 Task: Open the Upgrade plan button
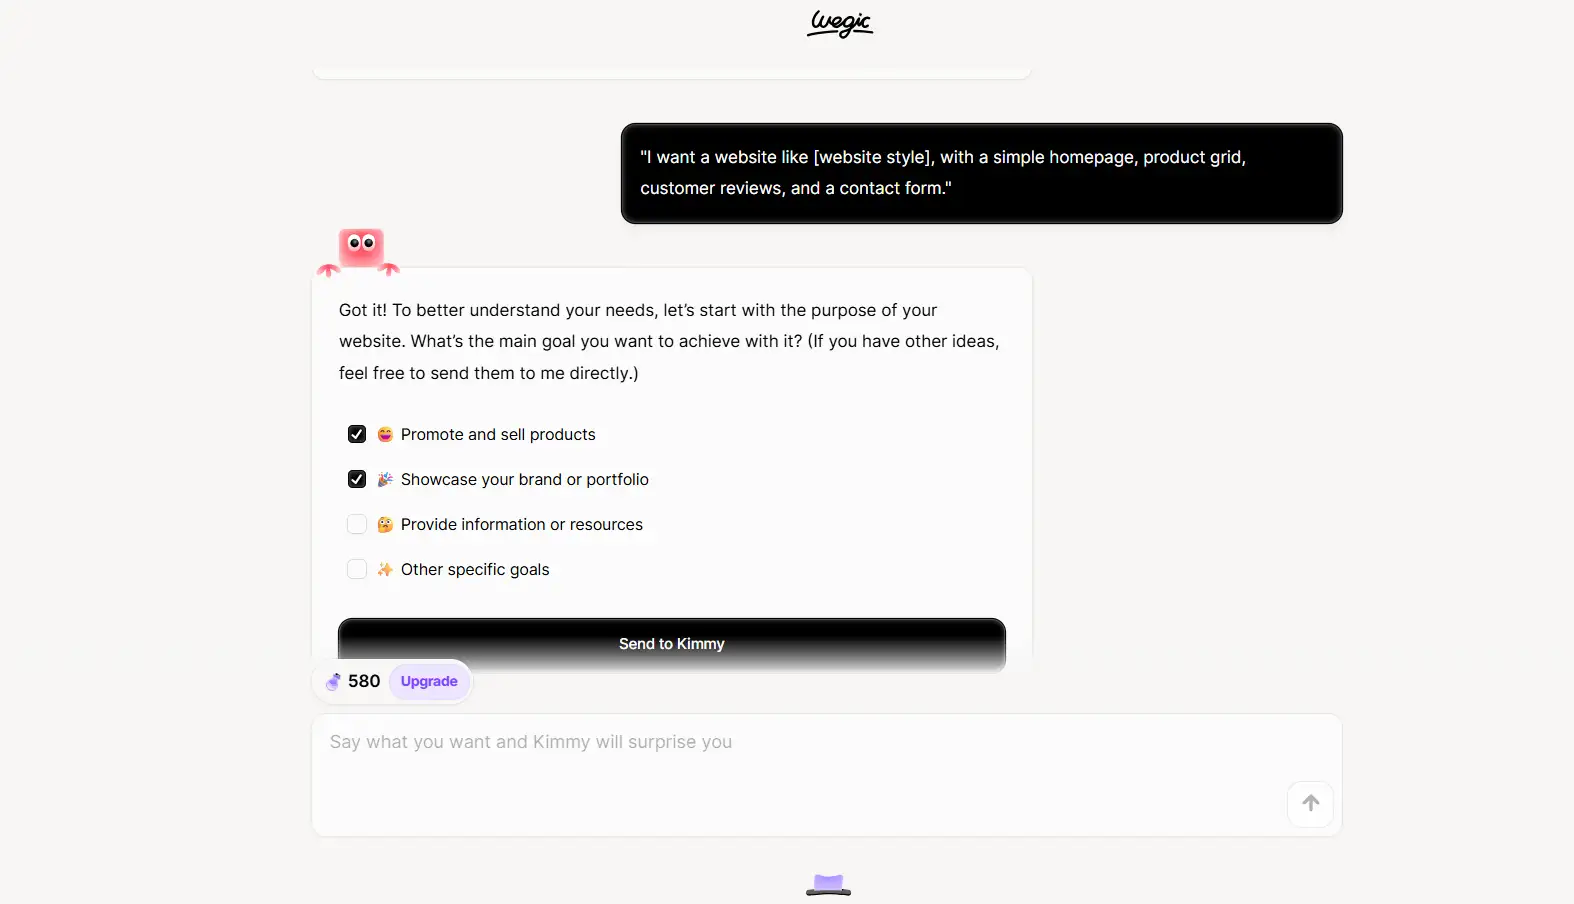pyautogui.click(x=429, y=682)
